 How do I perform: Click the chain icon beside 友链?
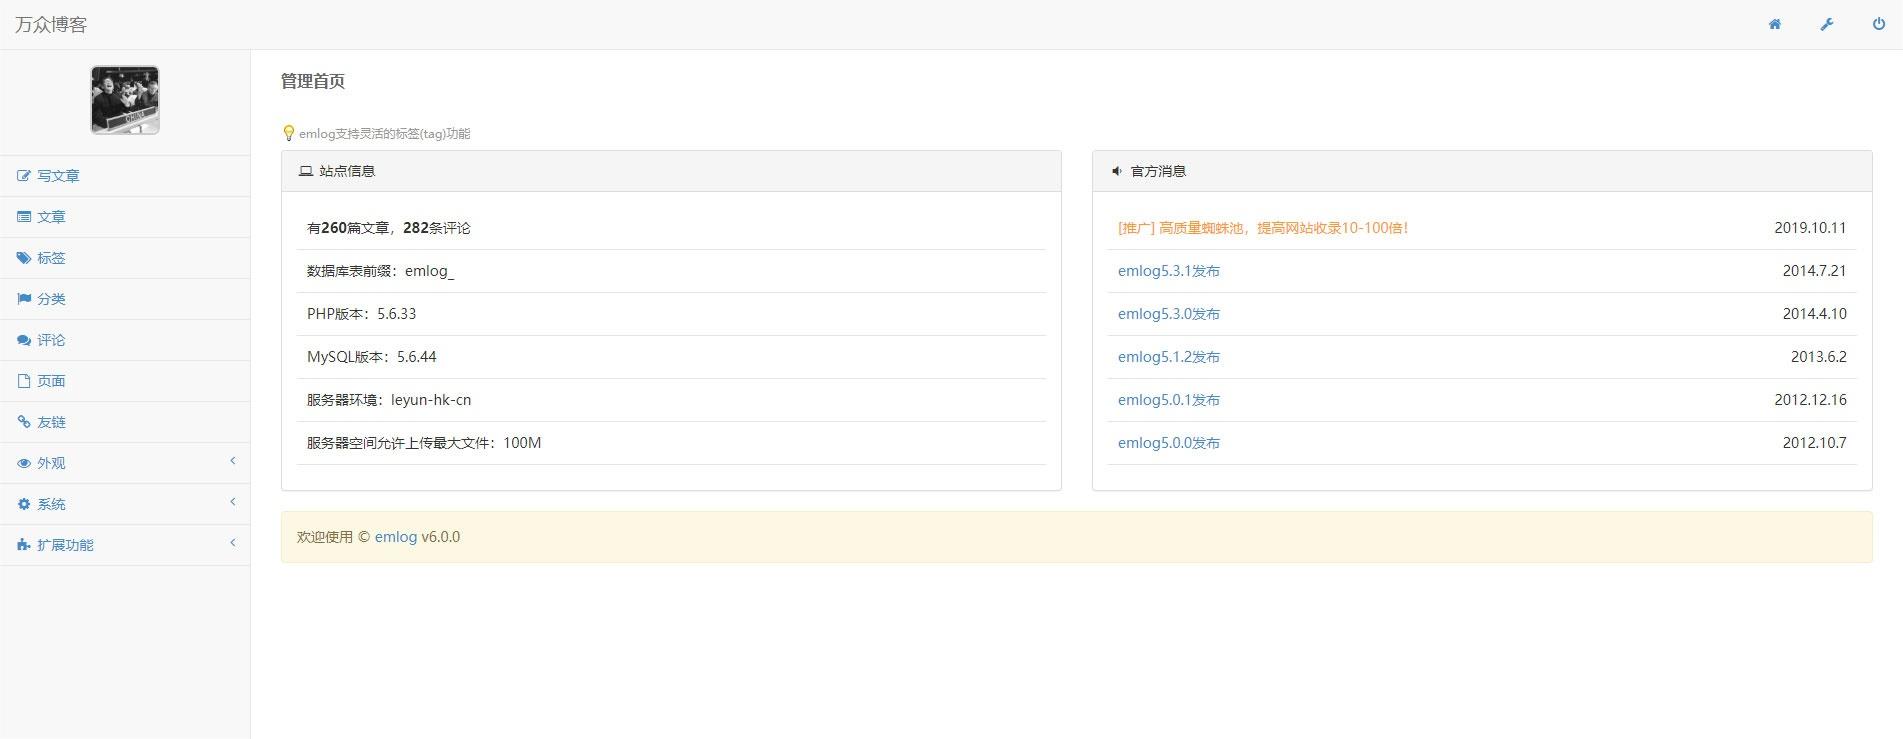click(x=24, y=422)
